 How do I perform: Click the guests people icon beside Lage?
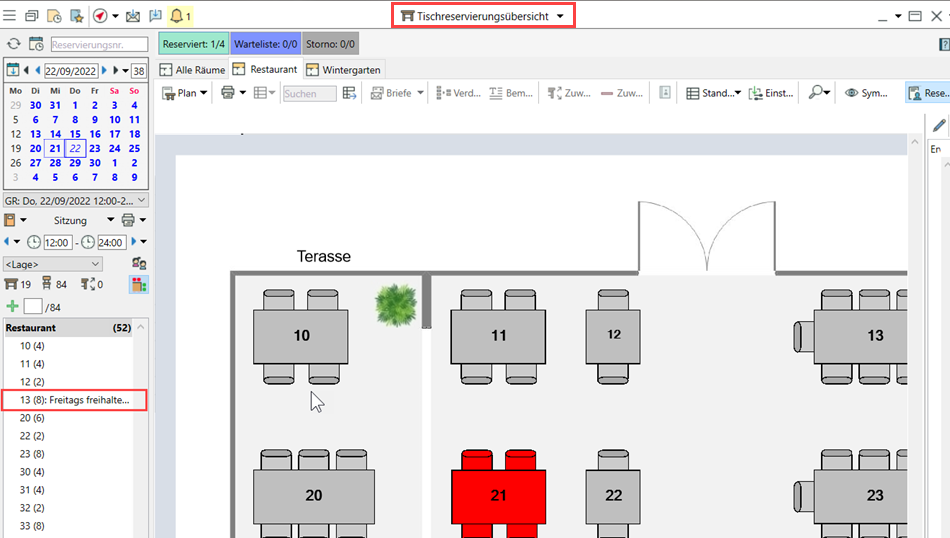point(139,264)
